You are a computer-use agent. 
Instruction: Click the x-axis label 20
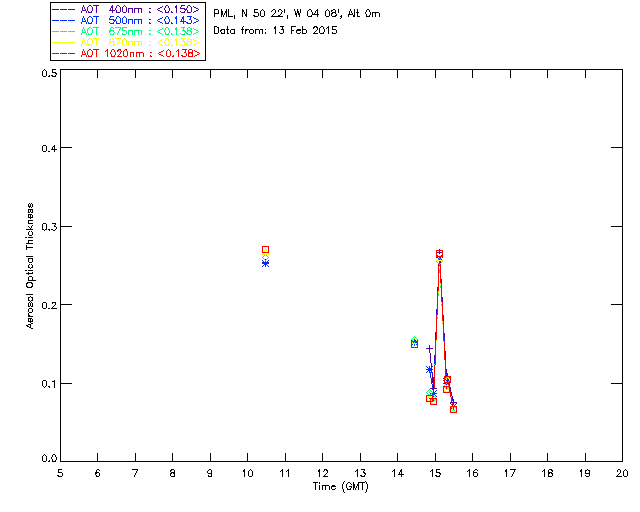point(622,473)
